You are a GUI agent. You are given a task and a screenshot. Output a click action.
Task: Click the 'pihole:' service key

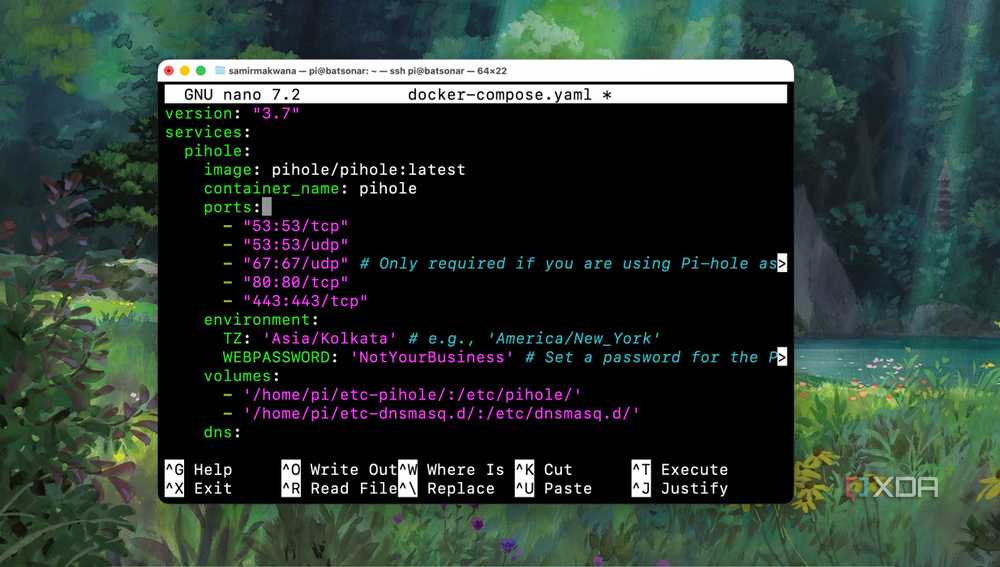(217, 151)
